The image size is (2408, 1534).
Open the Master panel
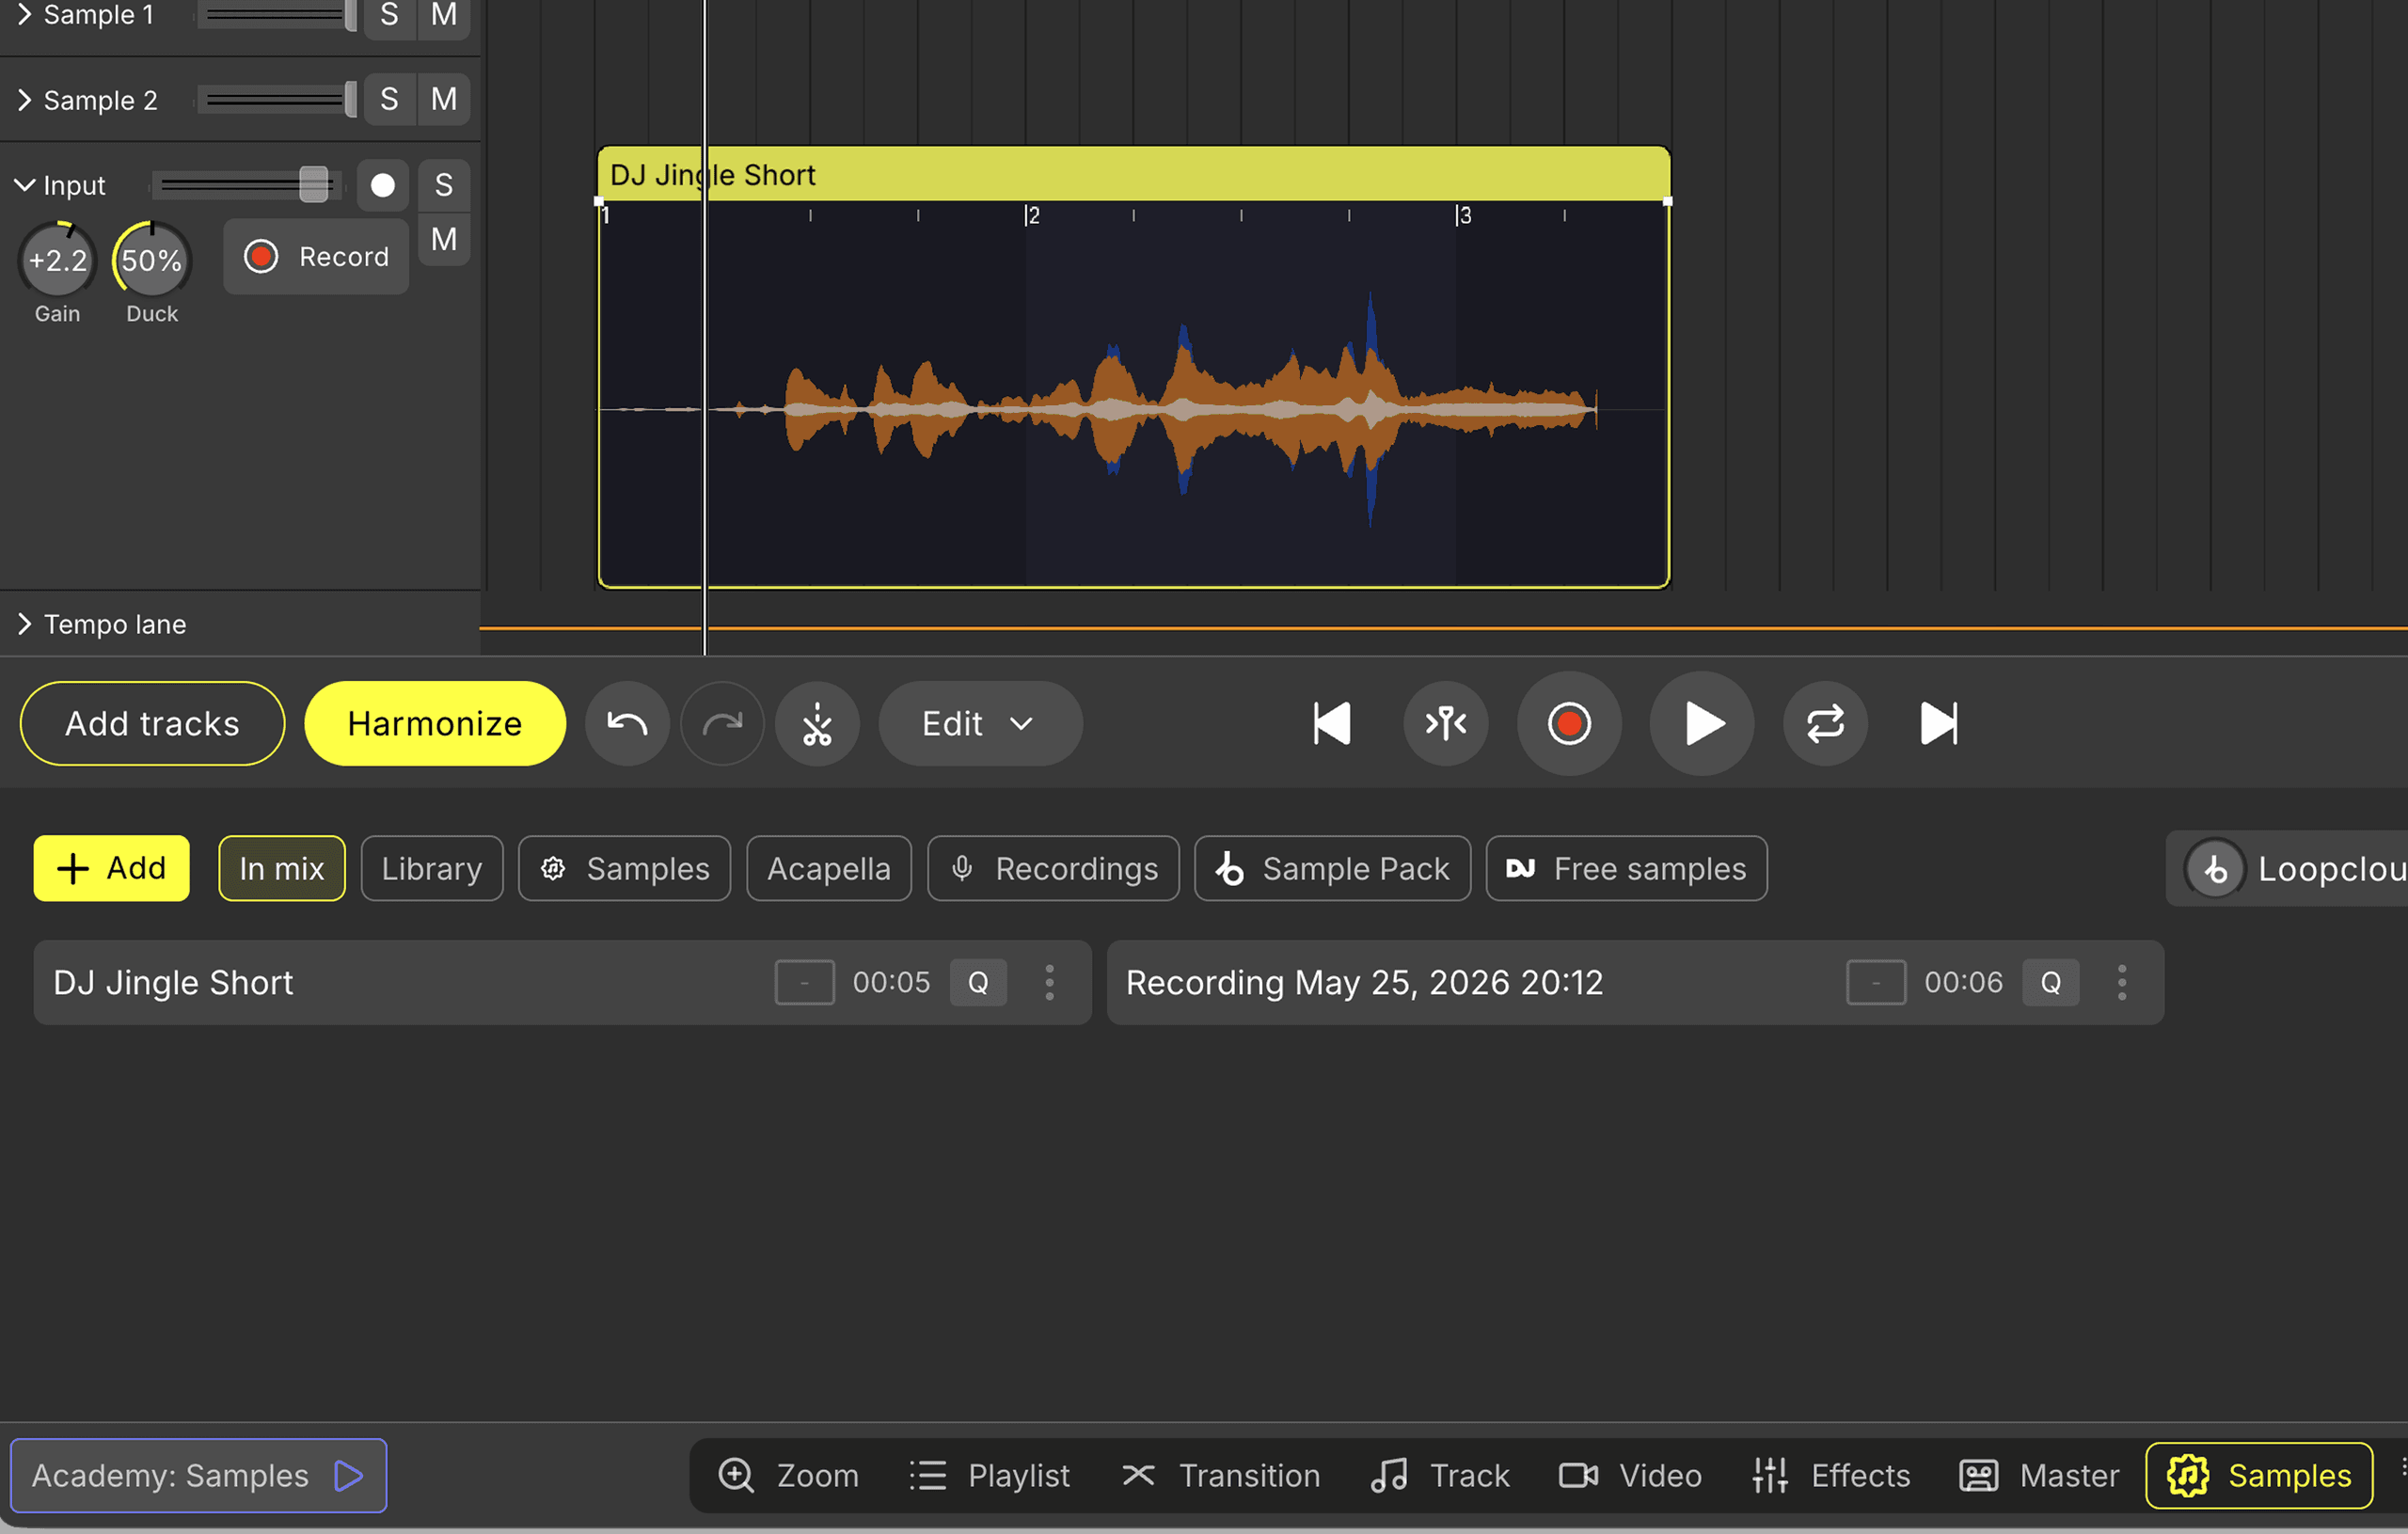pyautogui.click(x=2039, y=1475)
